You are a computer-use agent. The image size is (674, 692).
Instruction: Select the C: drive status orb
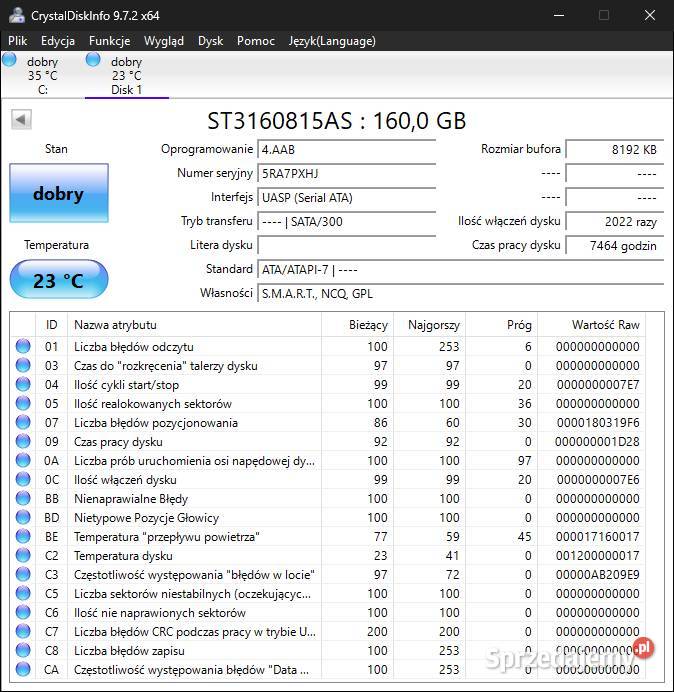pos(10,60)
